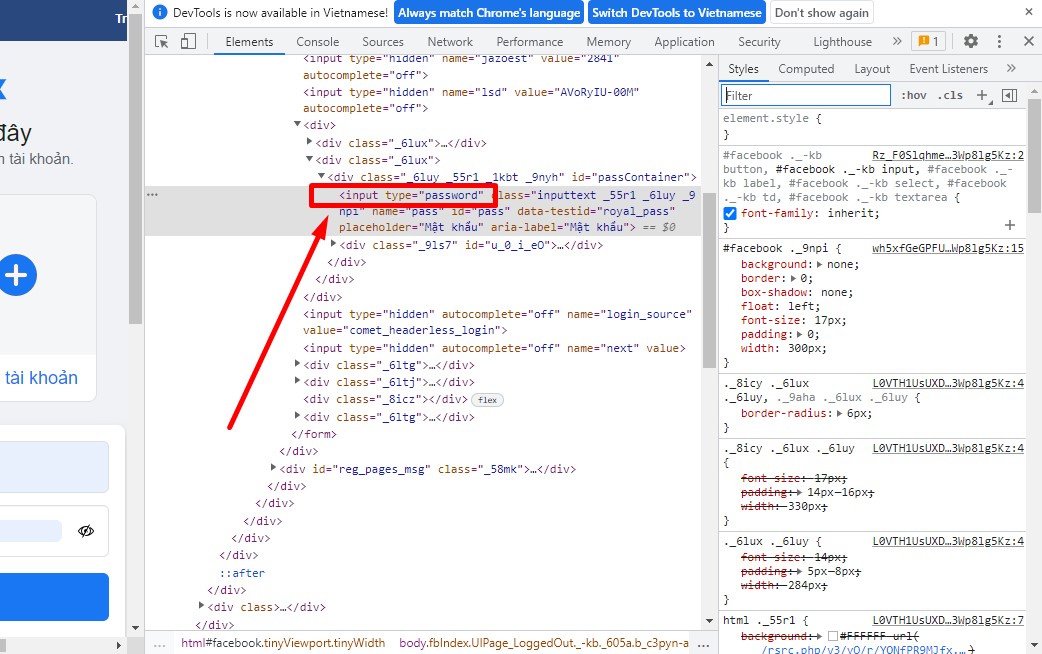Select the Styles sub-tab
This screenshot has height=654, width=1042.
tap(743, 68)
